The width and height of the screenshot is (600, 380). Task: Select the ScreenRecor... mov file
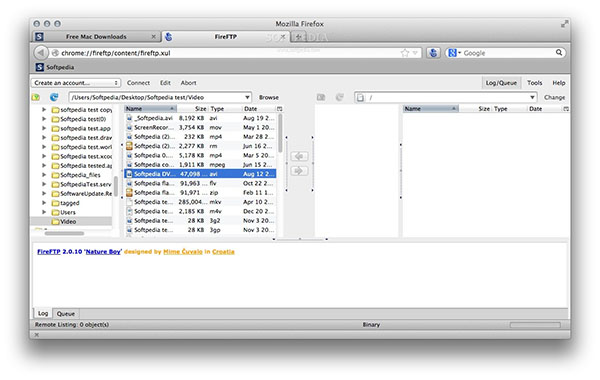click(200, 127)
